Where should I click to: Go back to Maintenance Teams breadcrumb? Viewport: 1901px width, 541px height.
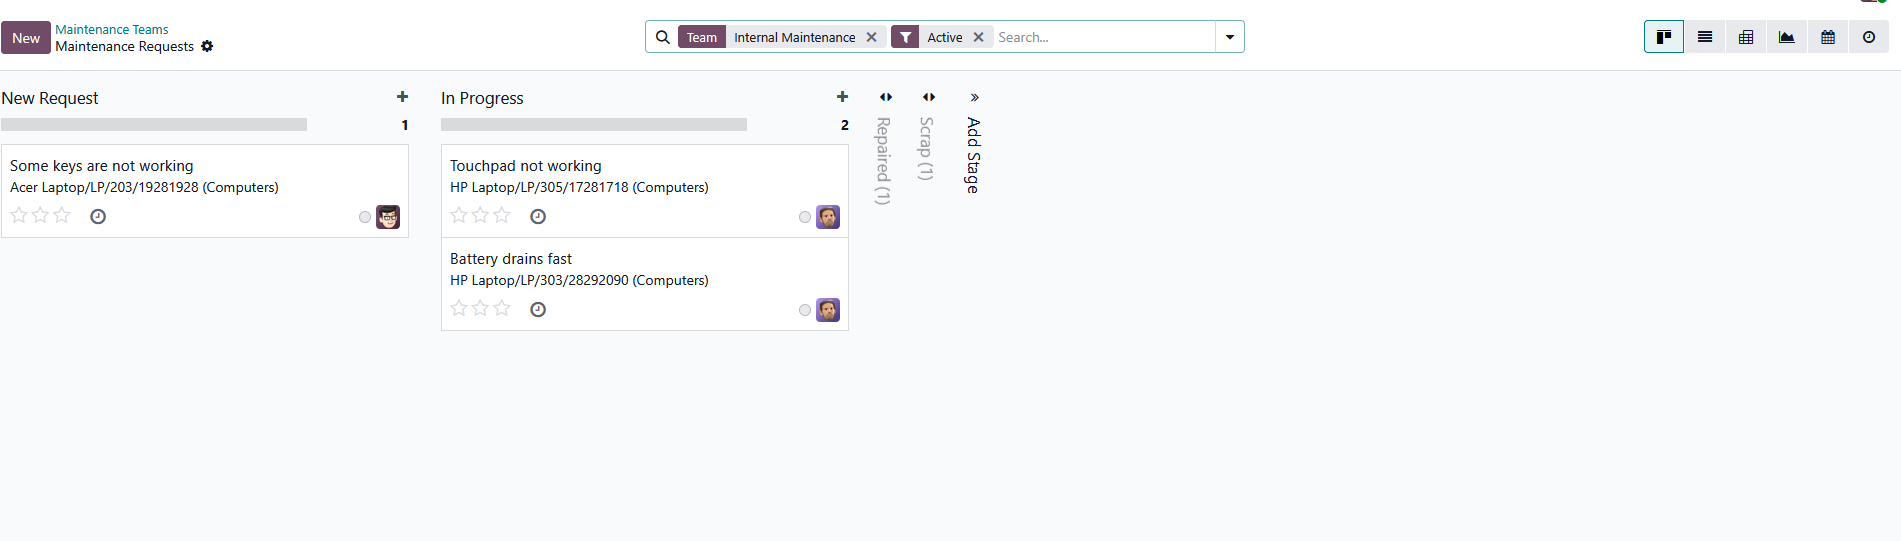pyautogui.click(x=112, y=29)
